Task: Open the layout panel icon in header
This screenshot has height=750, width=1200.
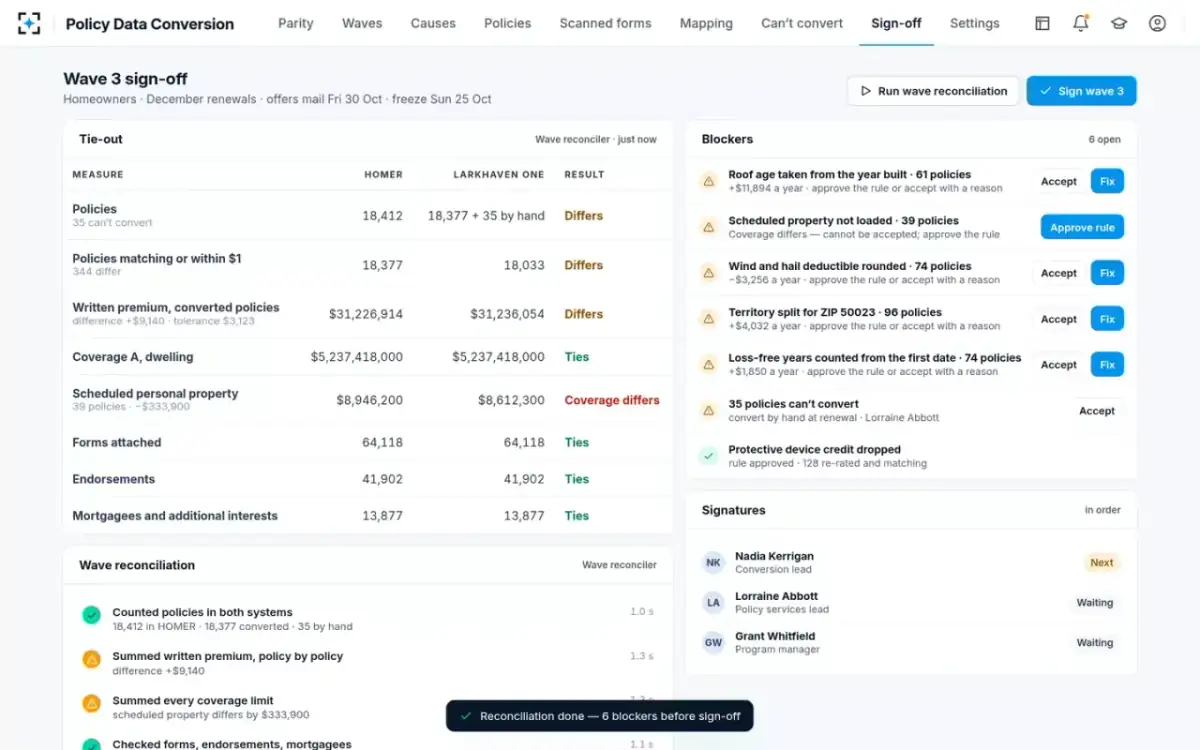Action: tap(1042, 23)
